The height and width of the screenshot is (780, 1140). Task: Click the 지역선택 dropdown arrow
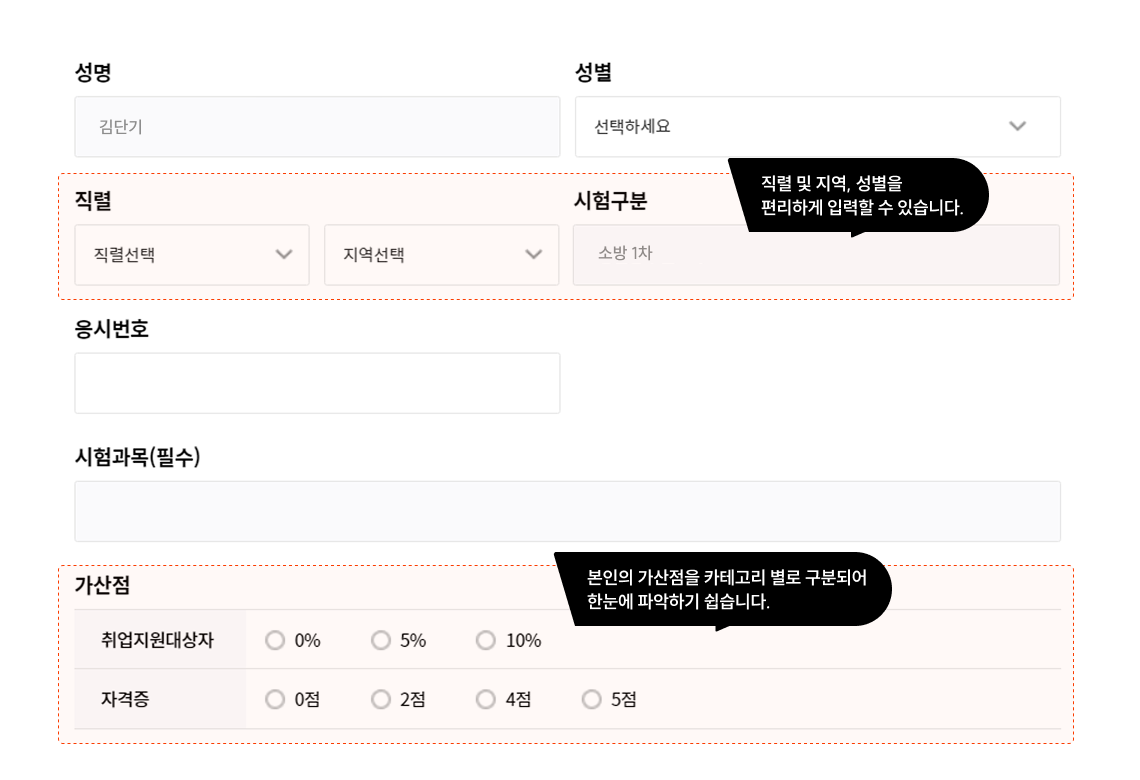[x=532, y=254]
